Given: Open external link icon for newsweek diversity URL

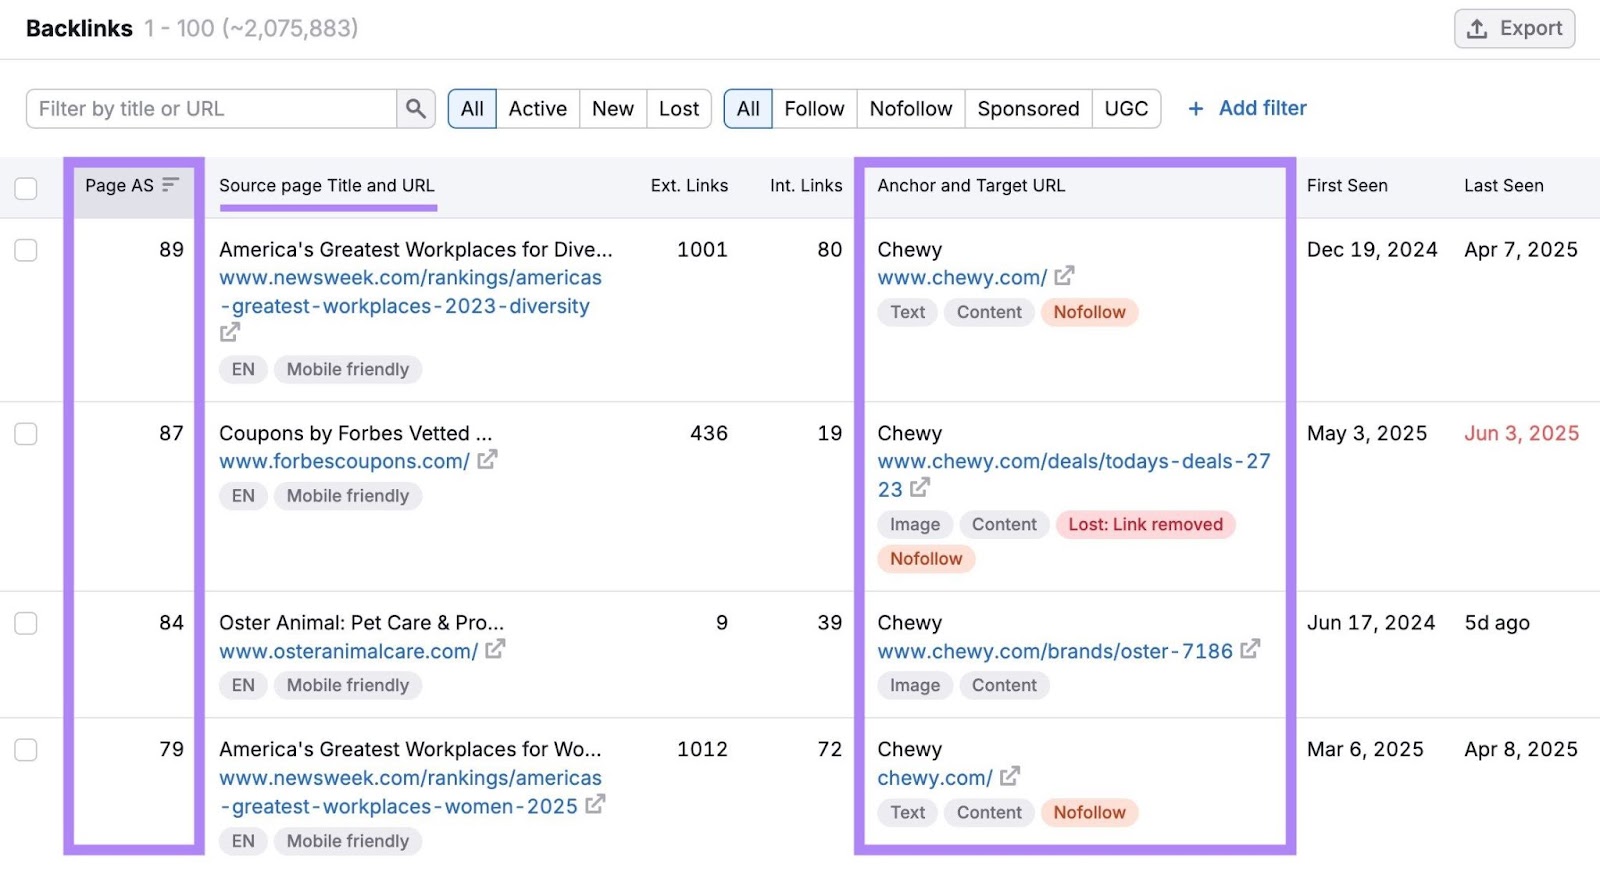Looking at the screenshot, I should point(230,333).
